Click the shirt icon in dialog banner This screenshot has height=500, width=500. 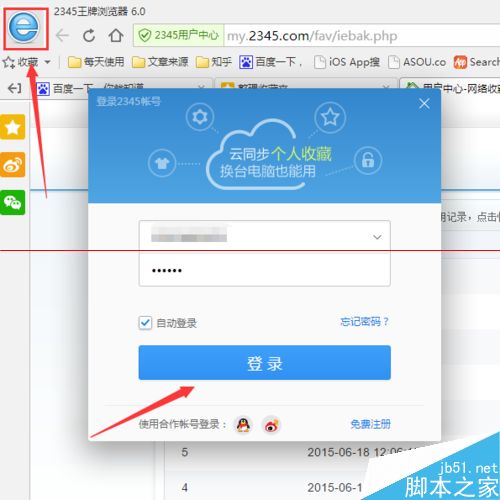point(162,163)
